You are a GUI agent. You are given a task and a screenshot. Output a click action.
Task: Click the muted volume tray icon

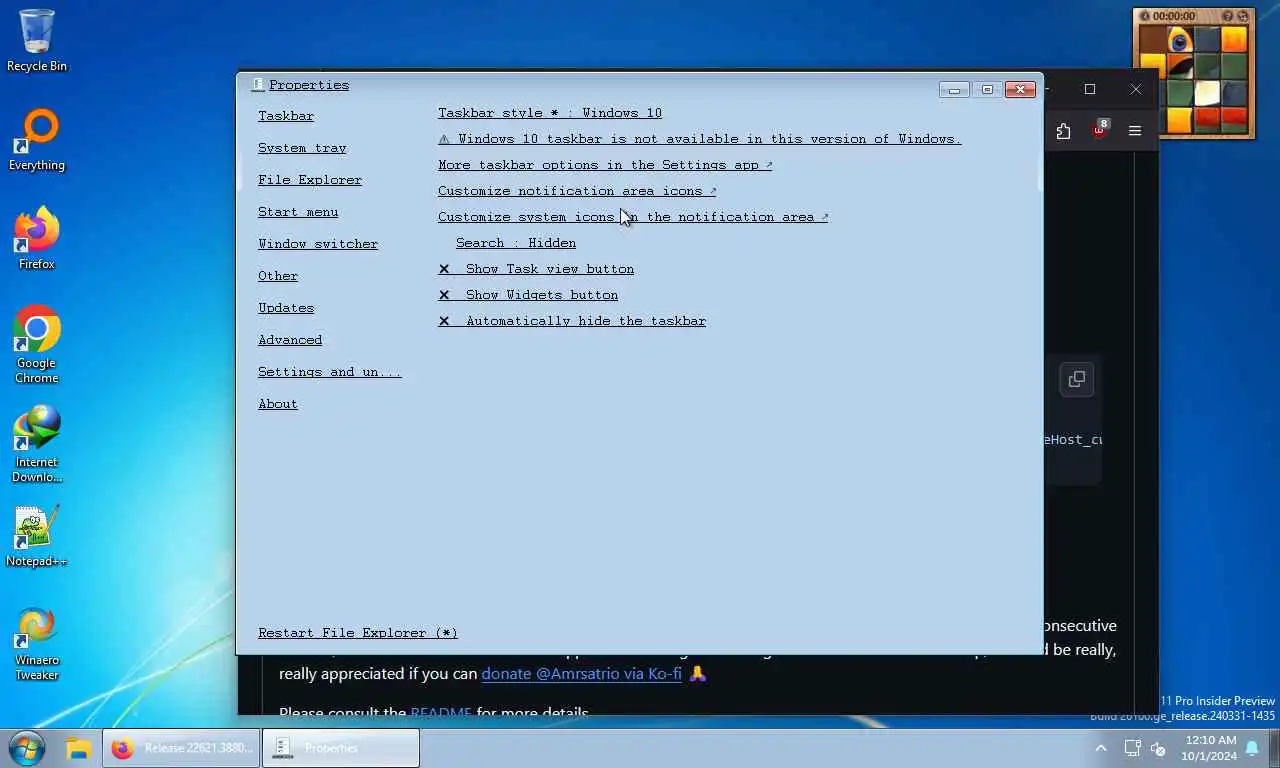[1159, 748]
